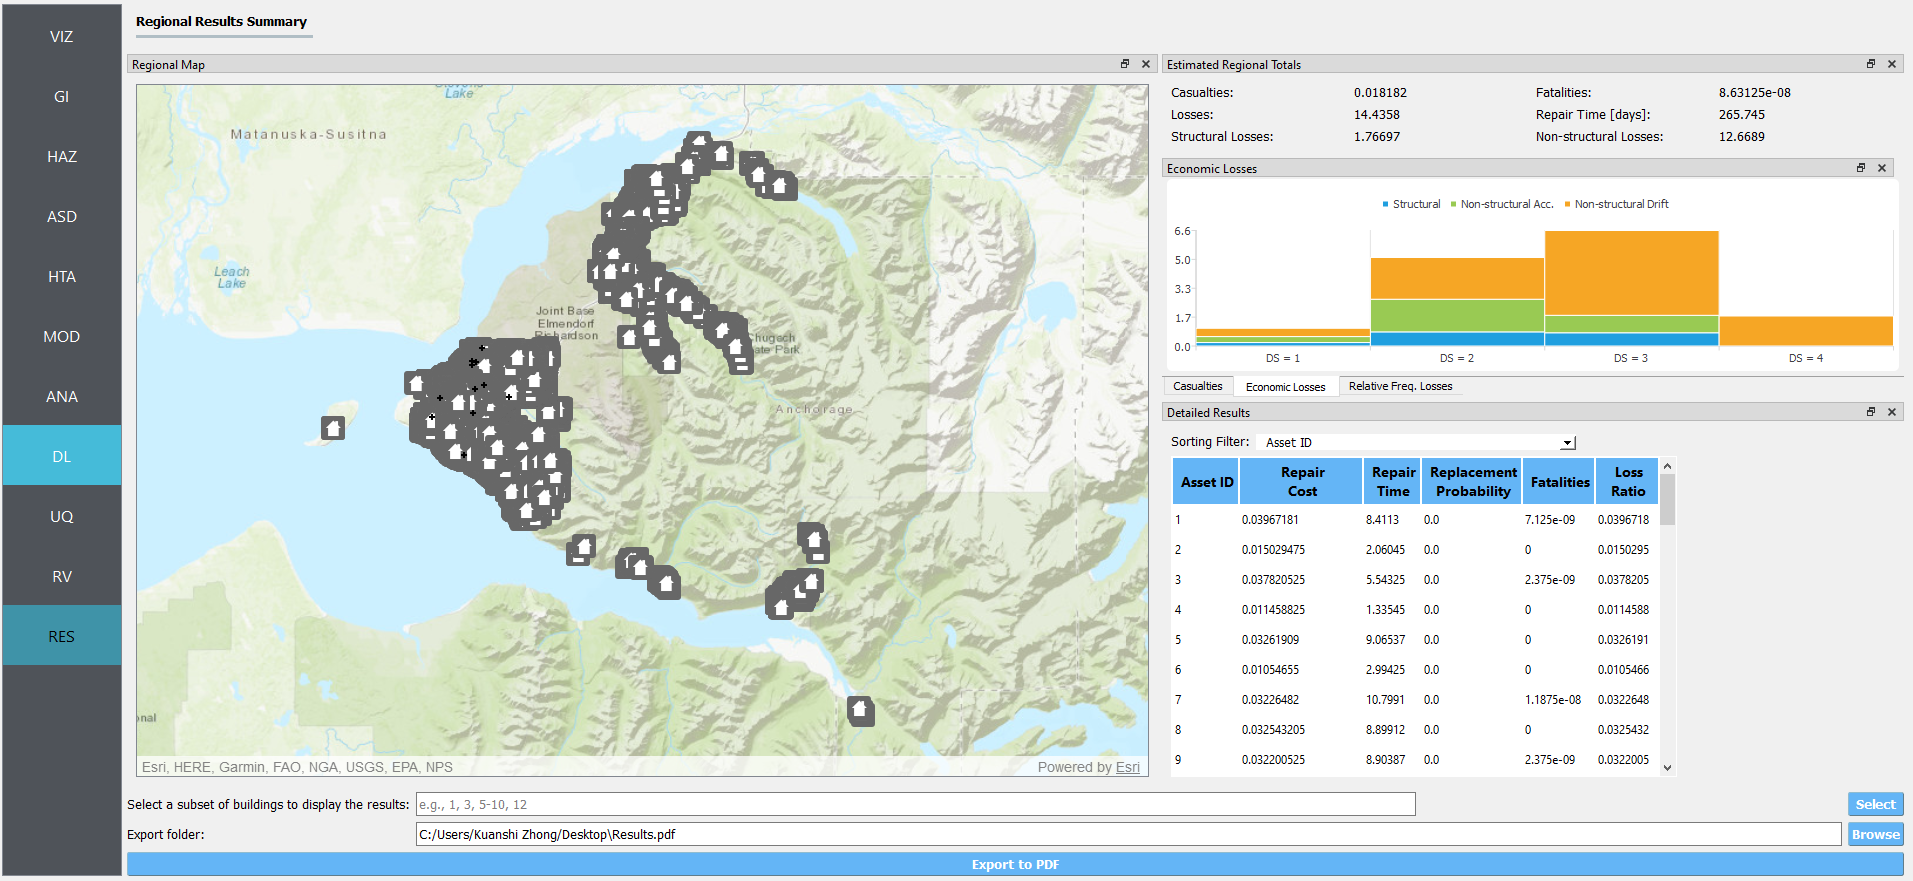This screenshot has width=1913, height=881.
Task: Click loss ratio value 0.0114588
Action: point(1623,610)
